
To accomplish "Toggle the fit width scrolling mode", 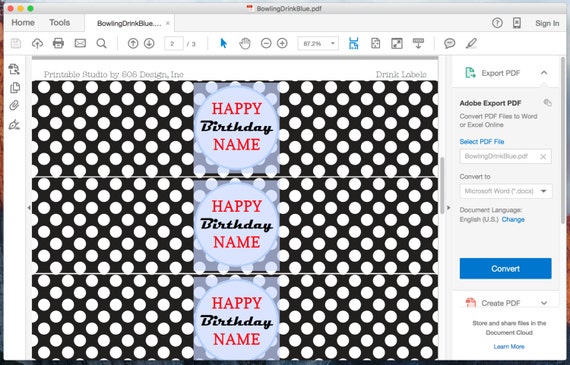I will pos(353,43).
